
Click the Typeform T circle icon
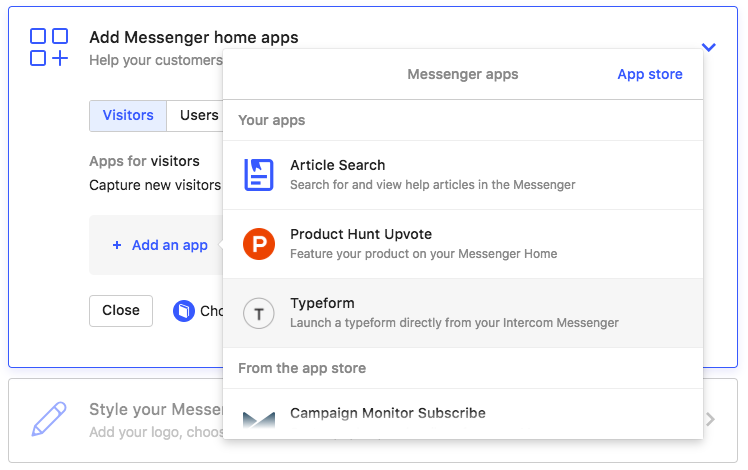click(x=259, y=313)
